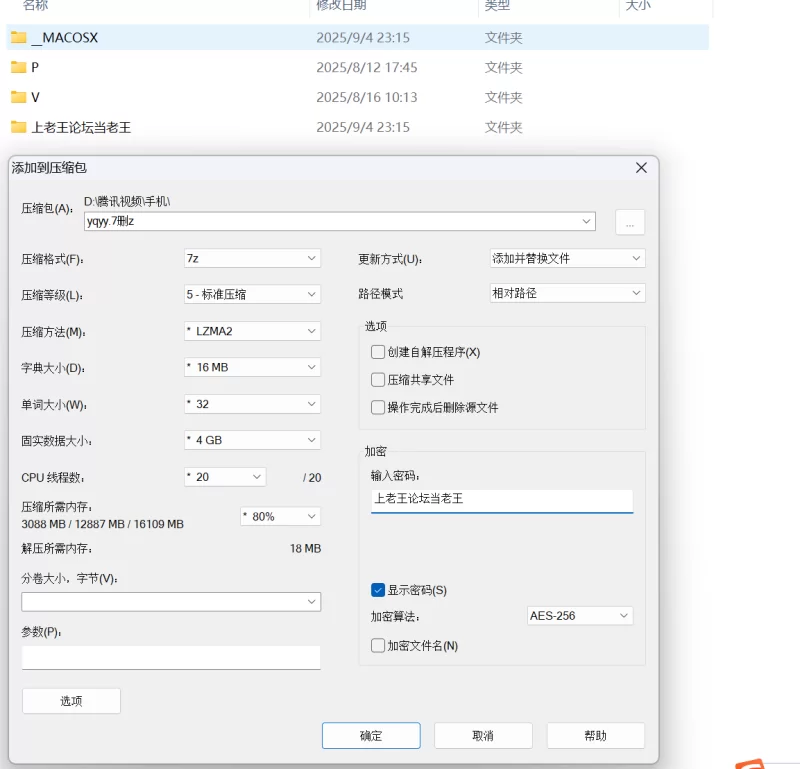Click the 取消 button
Screen dimensions: 800x769
click(483, 735)
